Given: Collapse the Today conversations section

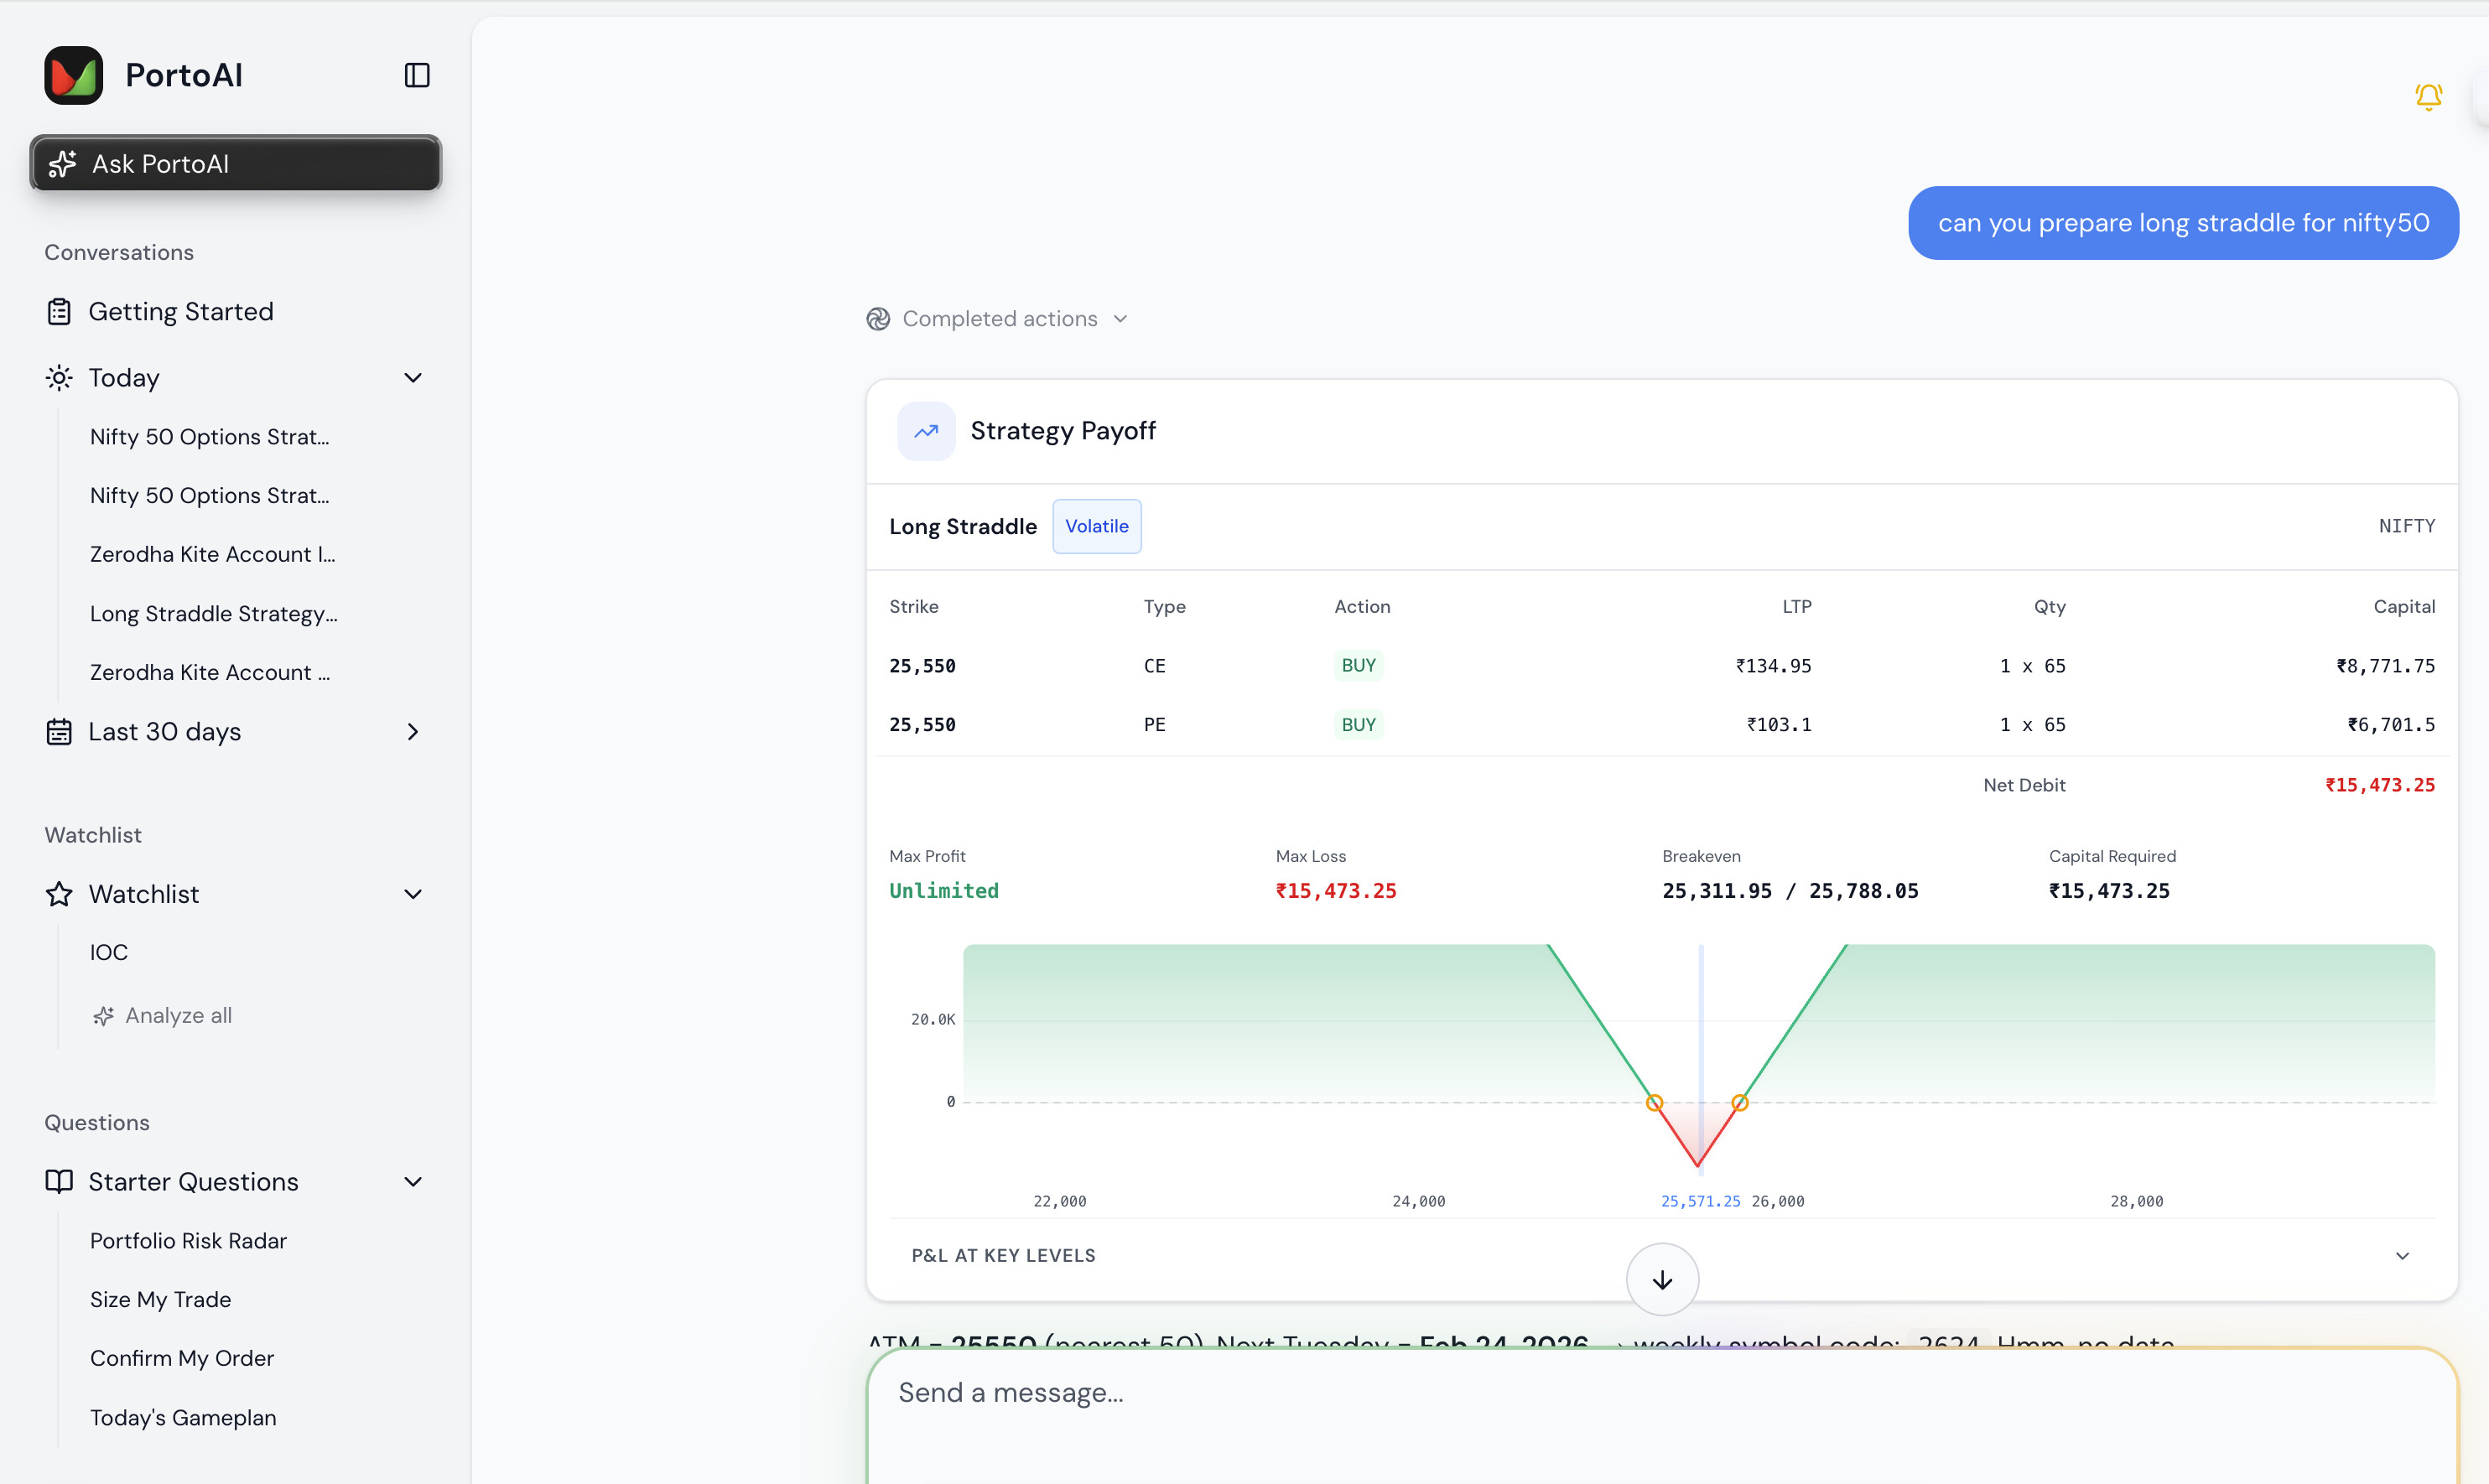Looking at the screenshot, I should (413, 378).
